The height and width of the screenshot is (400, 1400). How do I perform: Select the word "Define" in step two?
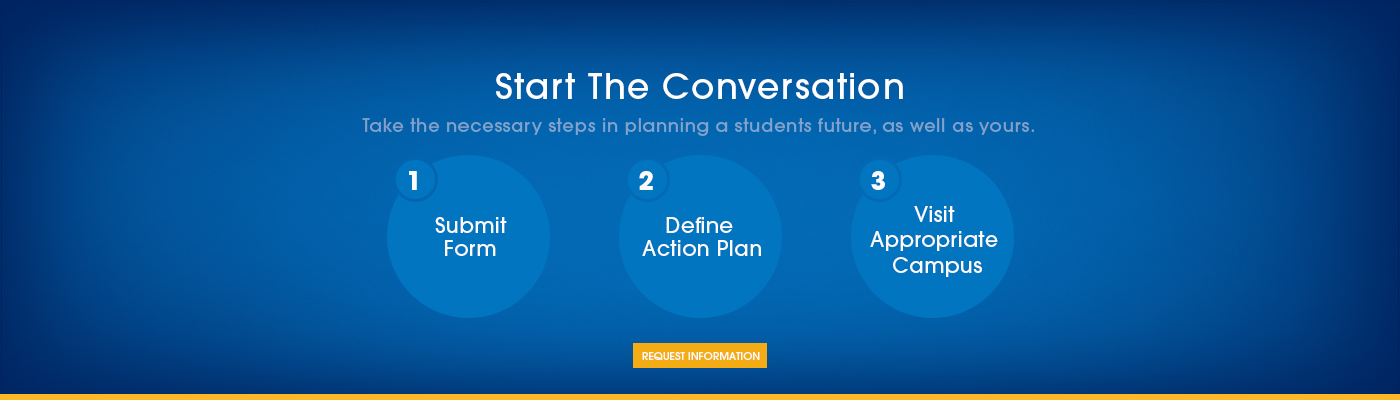click(x=699, y=226)
